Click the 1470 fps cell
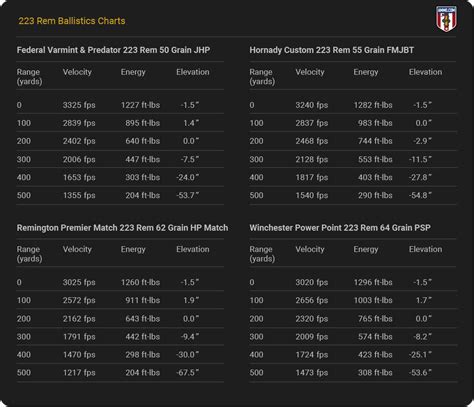The height and width of the screenshot is (407, 474). click(x=79, y=355)
